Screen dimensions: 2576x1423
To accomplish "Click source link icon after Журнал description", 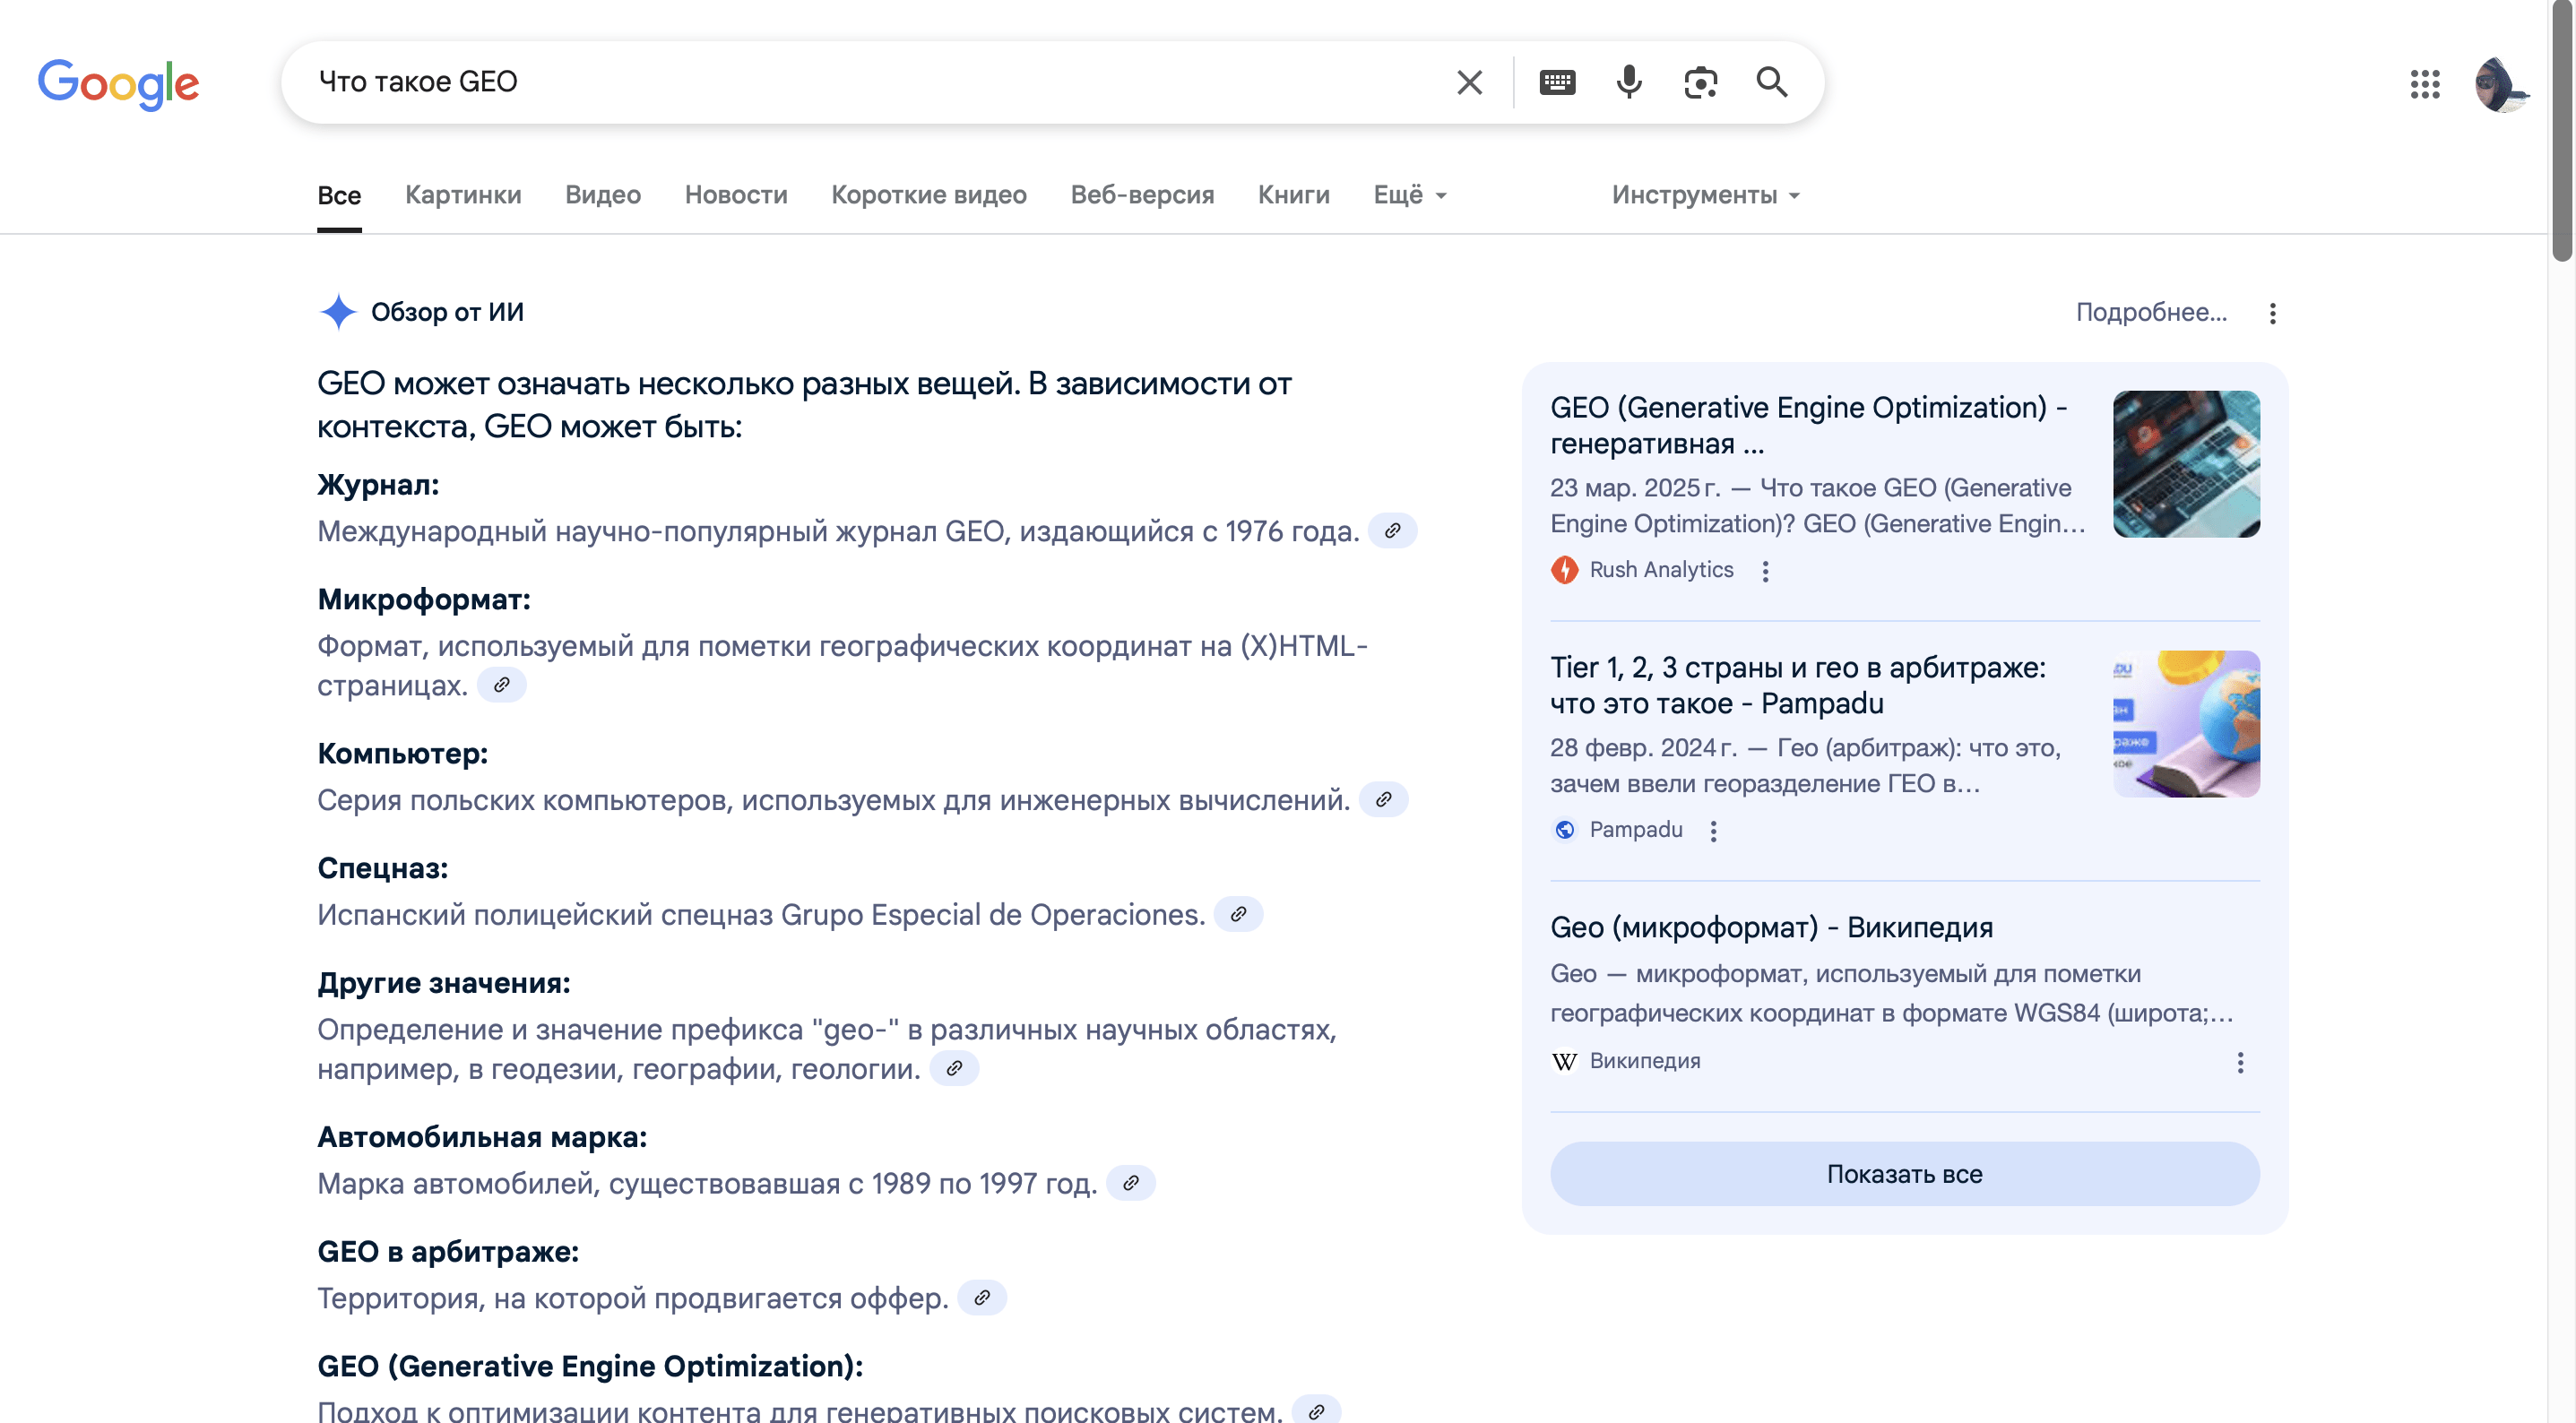I will 1392,531.
